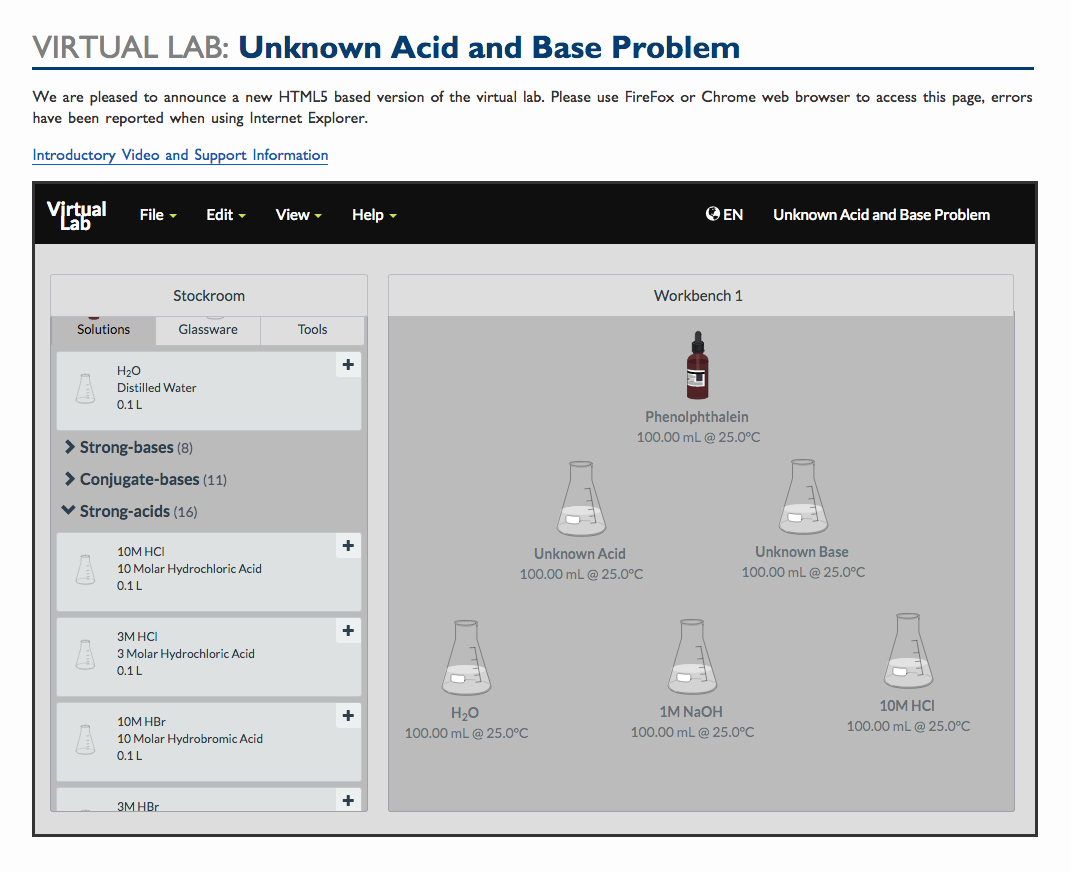Image resolution: width=1071 pixels, height=872 pixels.
Task: Open the Introductory Video and Support Information link
Action: pos(179,155)
